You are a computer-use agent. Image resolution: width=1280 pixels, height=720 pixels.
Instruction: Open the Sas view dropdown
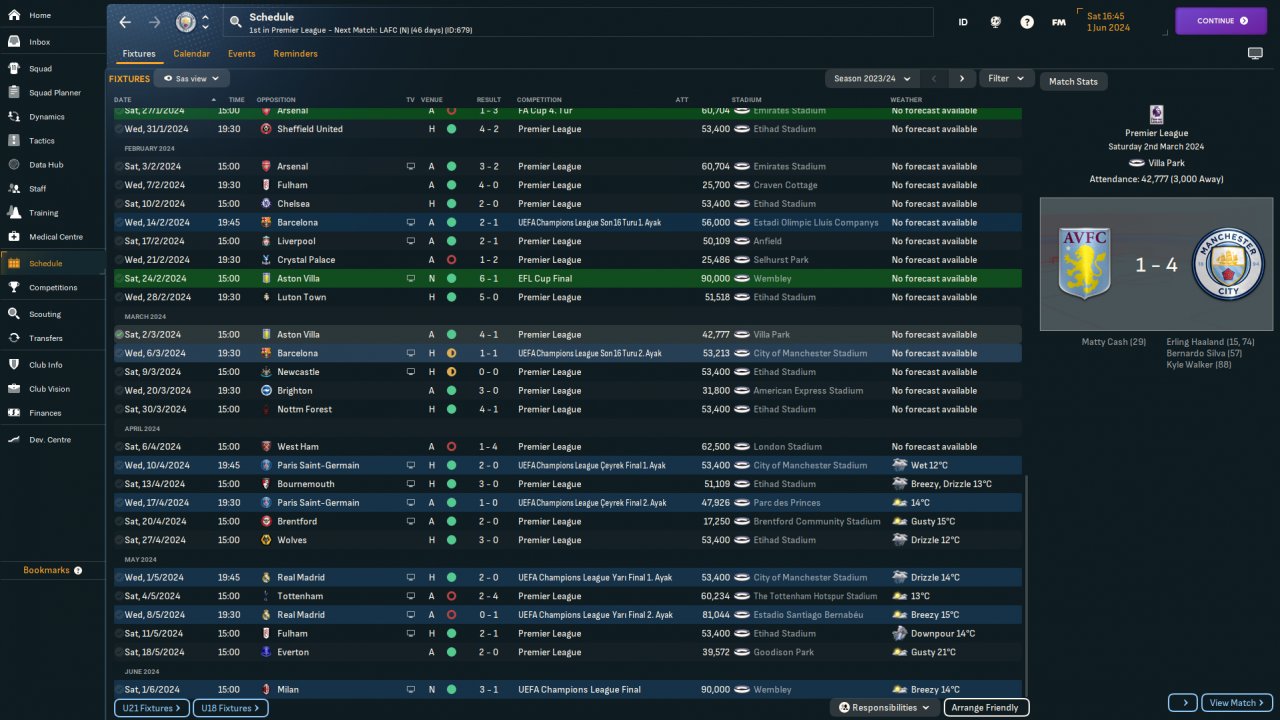coord(192,78)
